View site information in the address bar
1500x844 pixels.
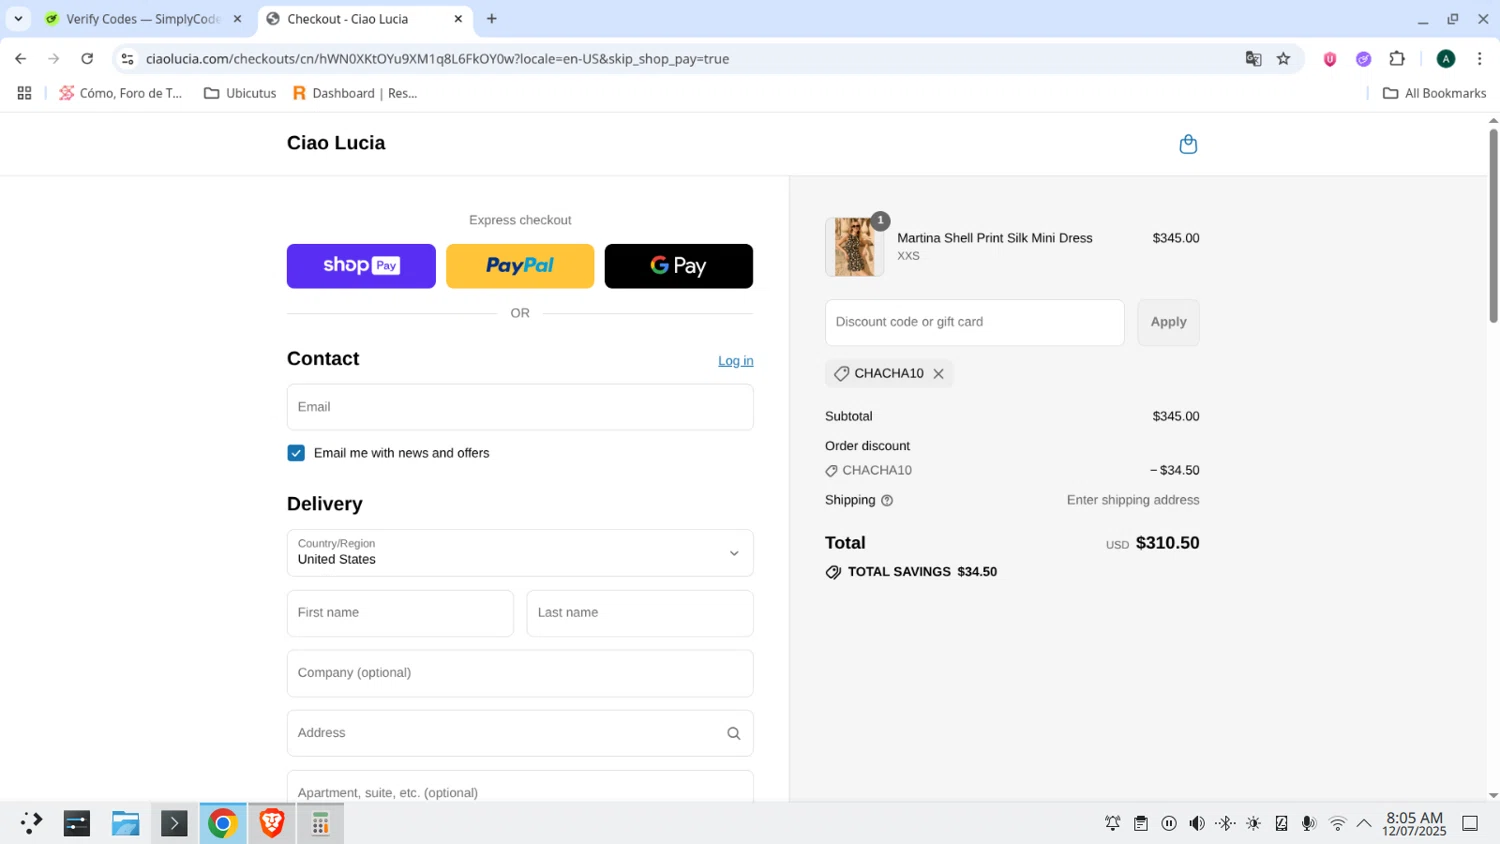point(127,59)
